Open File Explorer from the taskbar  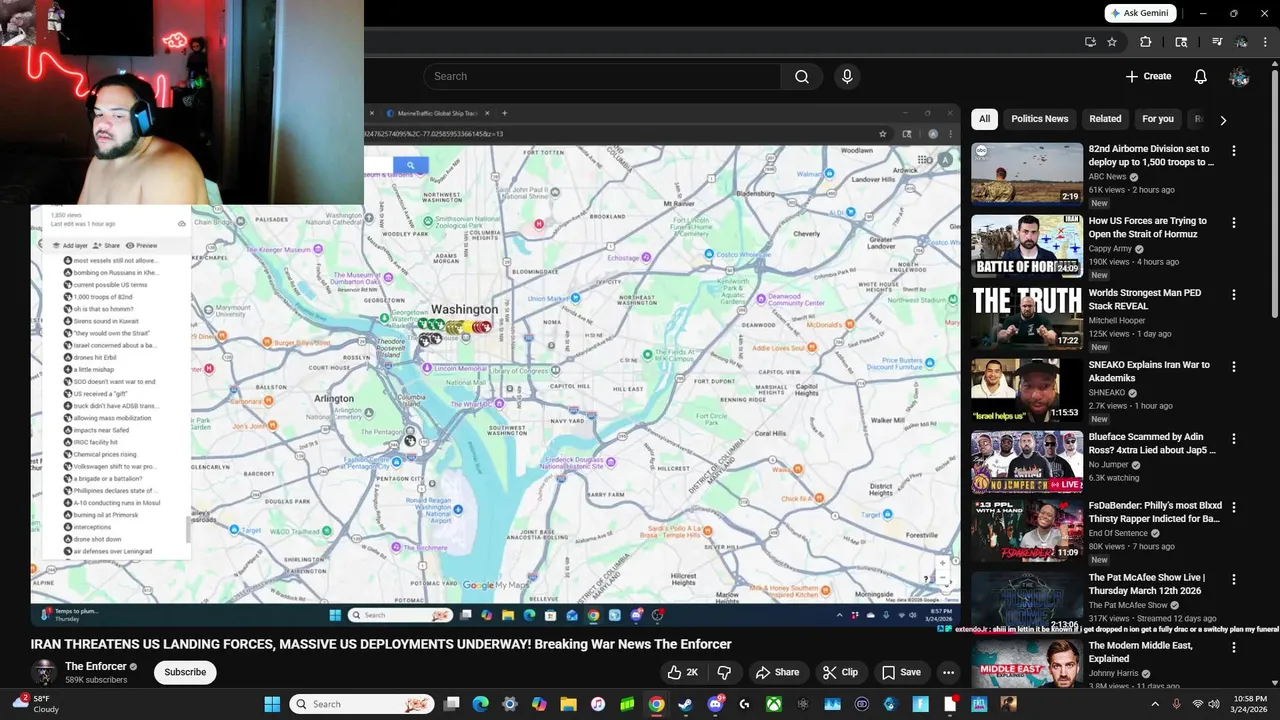tap(568, 704)
